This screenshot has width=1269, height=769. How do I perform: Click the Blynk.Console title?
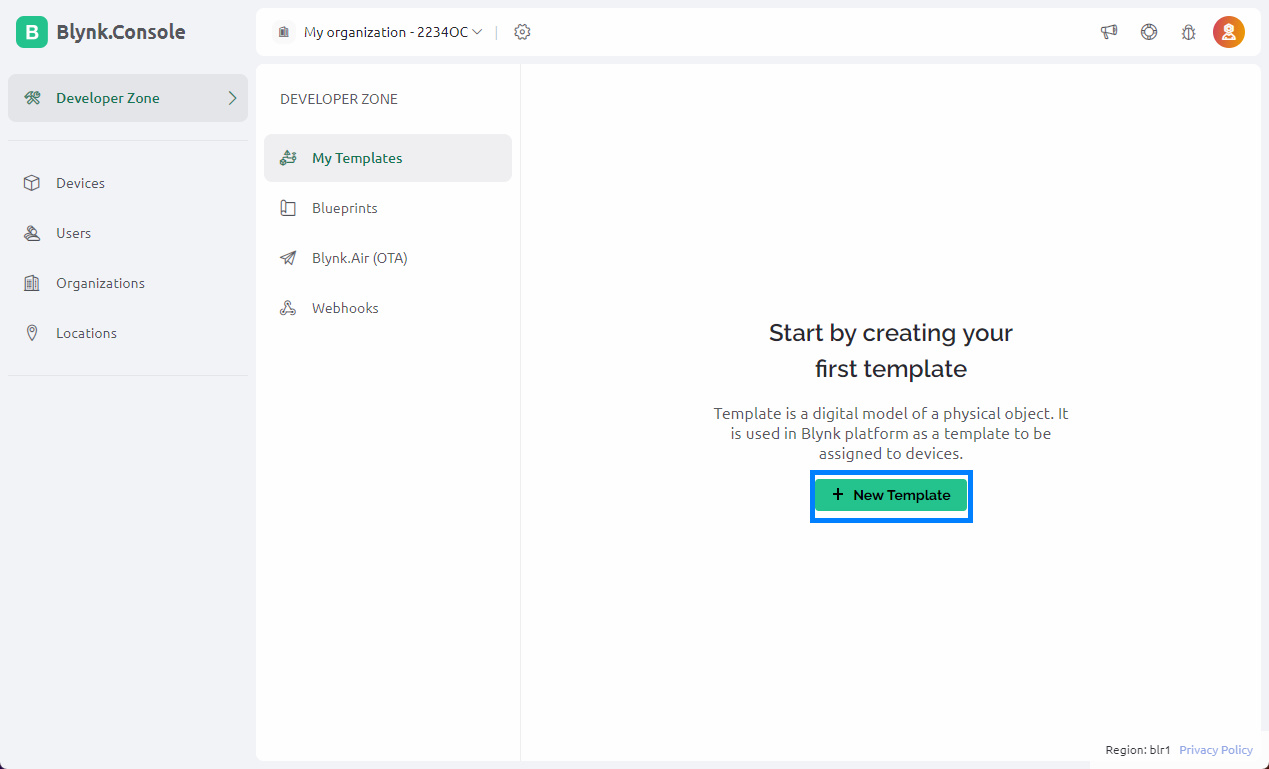[x=121, y=32]
